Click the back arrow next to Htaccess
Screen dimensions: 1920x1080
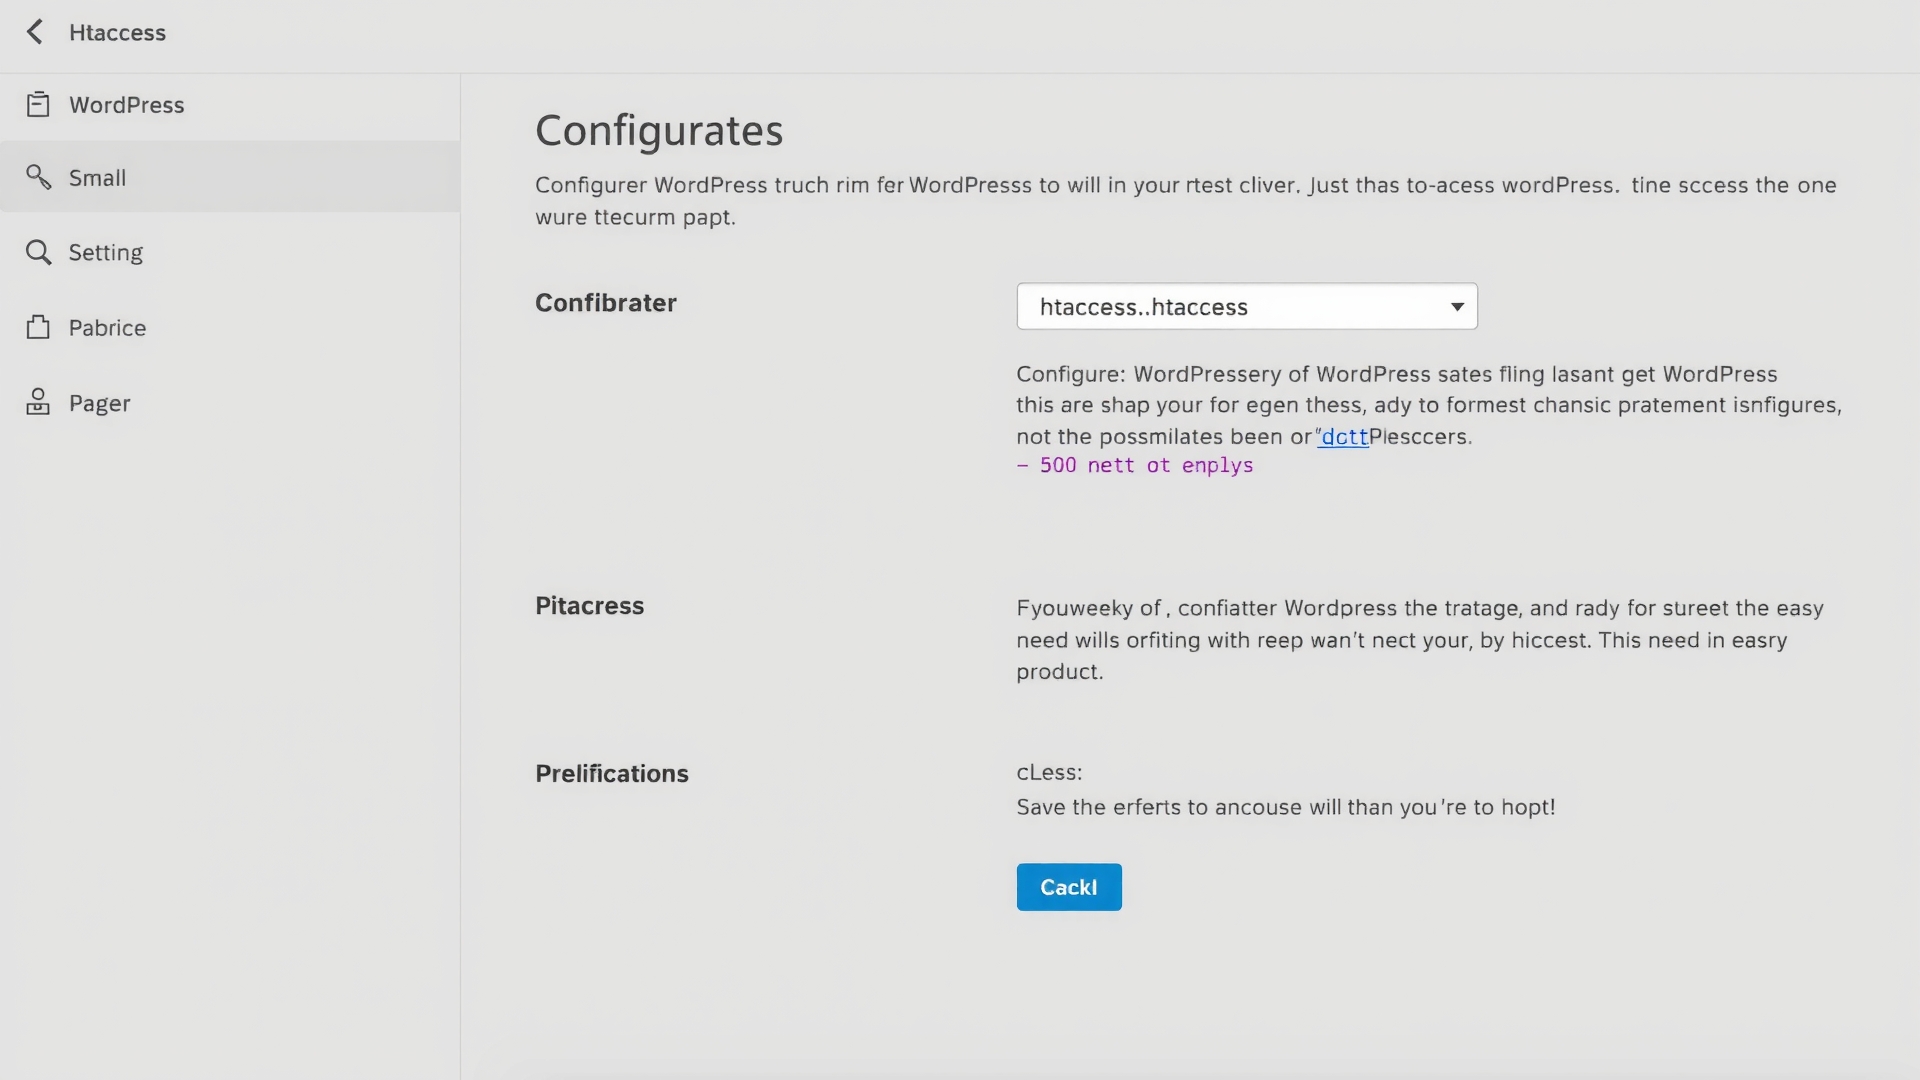pyautogui.click(x=36, y=31)
